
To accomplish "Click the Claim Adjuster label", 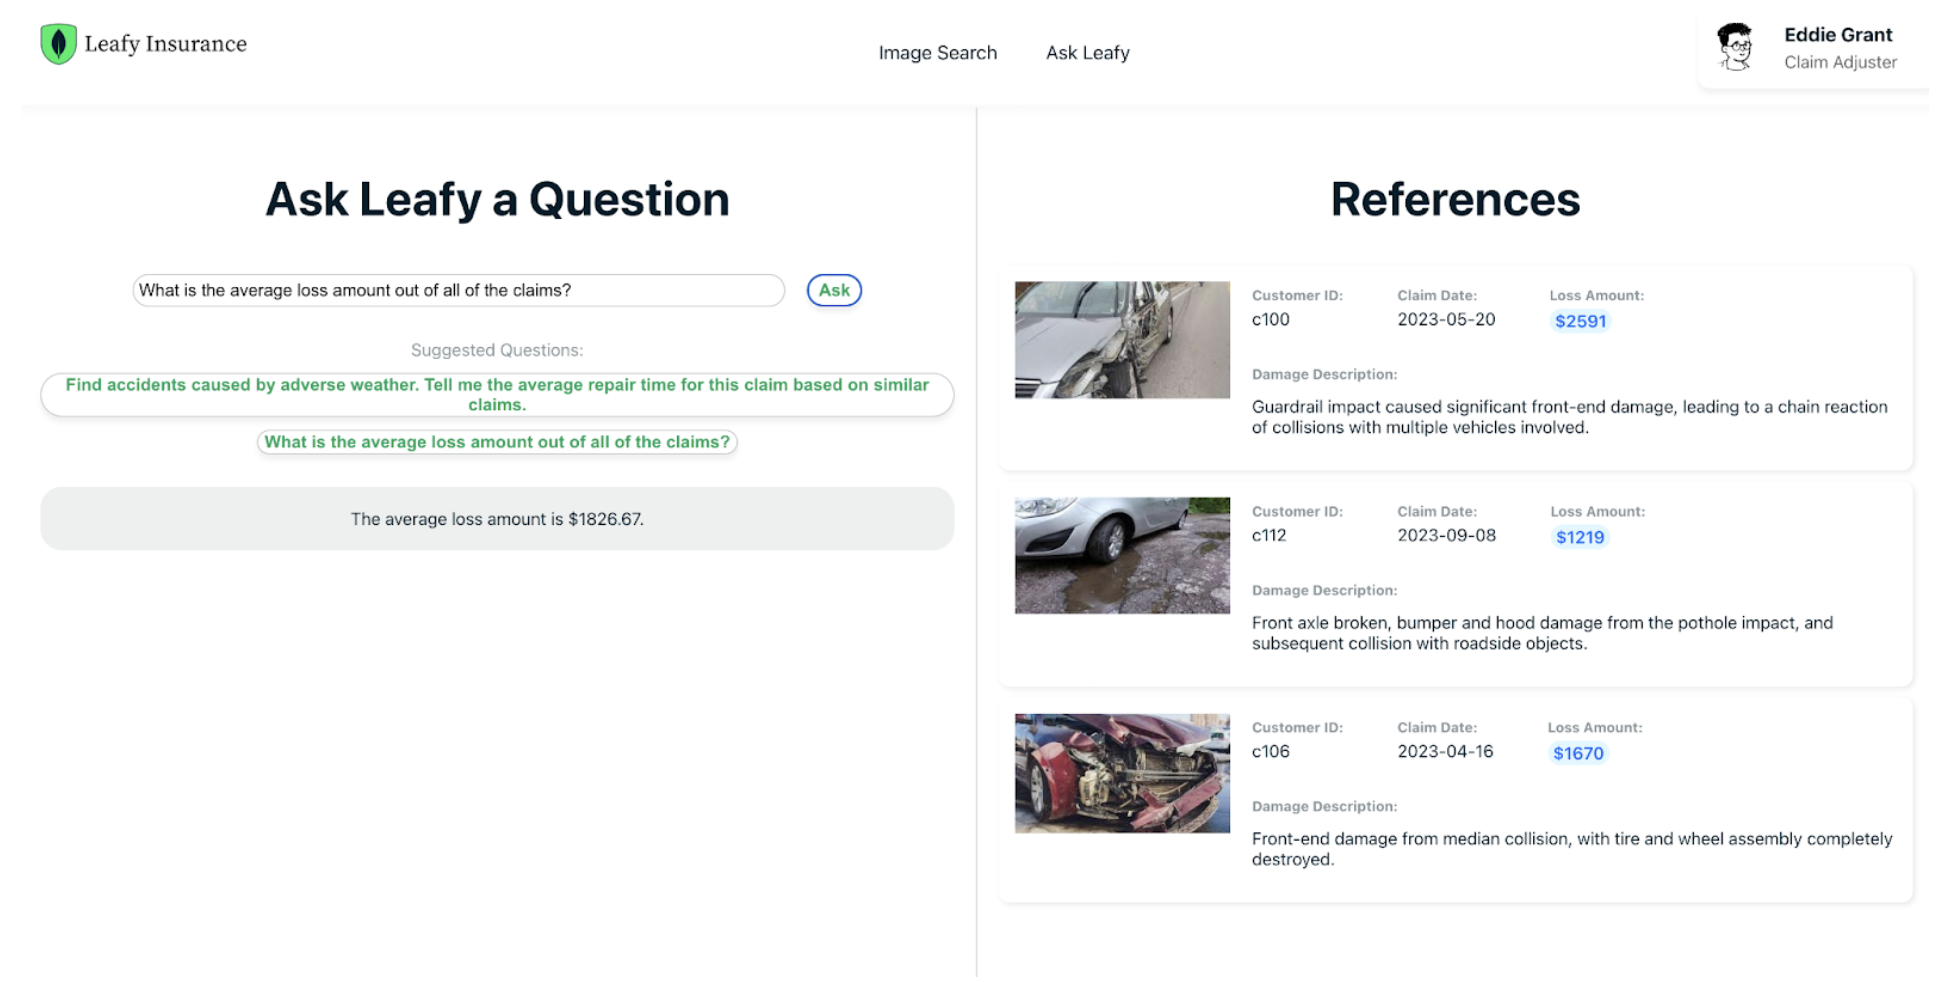I will point(1840,61).
